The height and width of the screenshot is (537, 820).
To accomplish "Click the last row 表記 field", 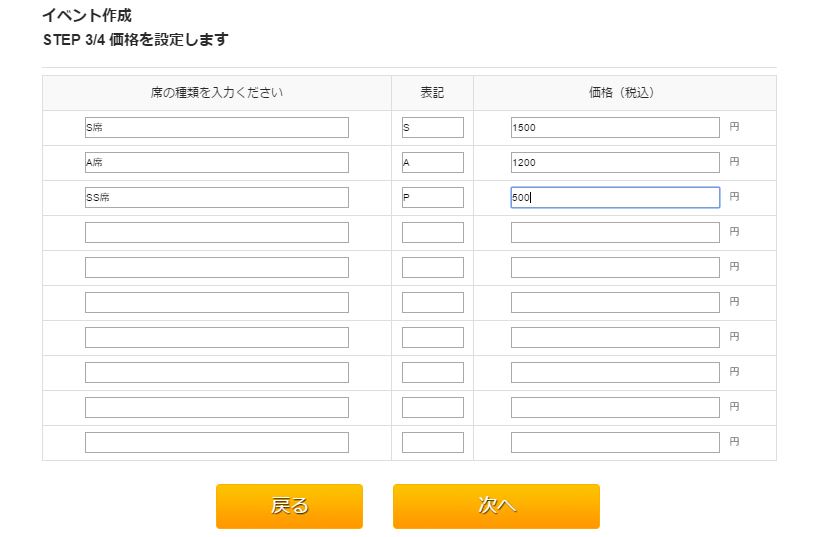I will pyautogui.click(x=432, y=442).
